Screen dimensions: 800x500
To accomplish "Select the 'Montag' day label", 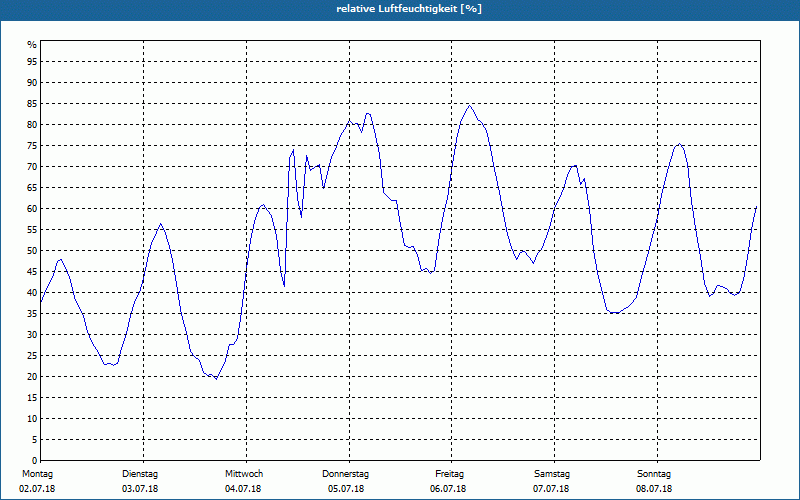I will [x=37, y=474].
